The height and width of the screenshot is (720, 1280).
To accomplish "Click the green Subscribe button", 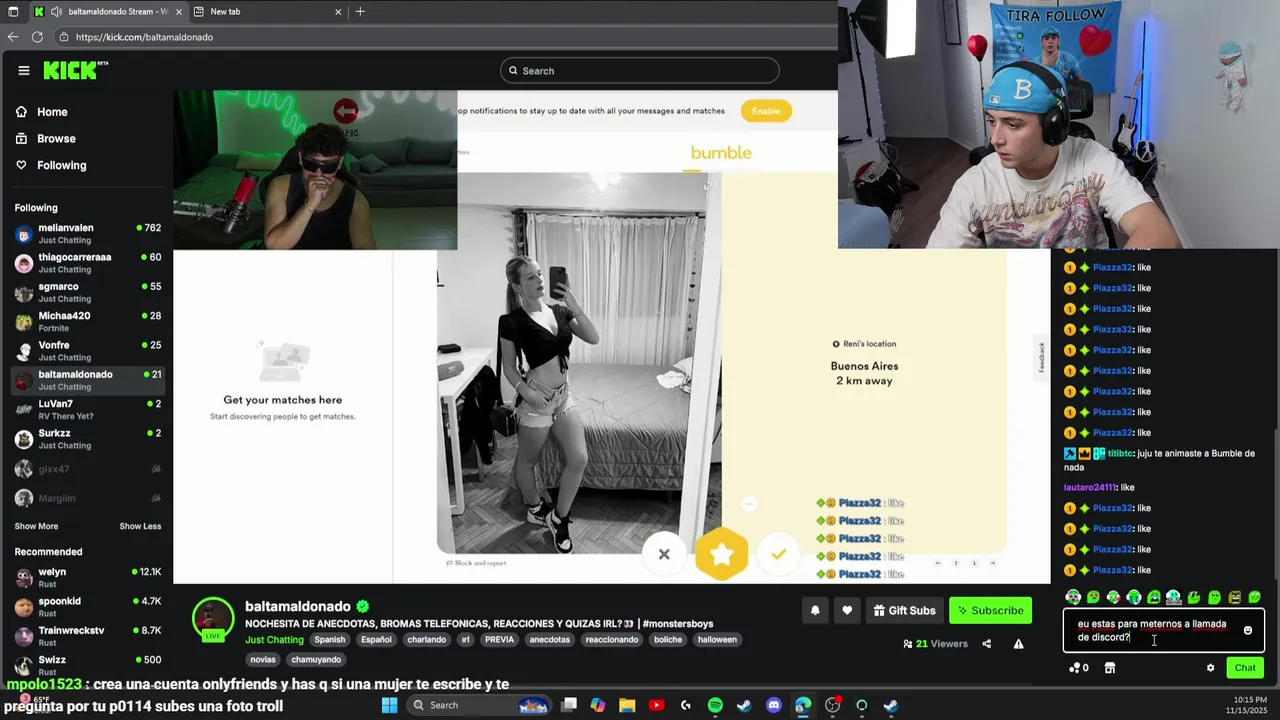I will point(990,610).
